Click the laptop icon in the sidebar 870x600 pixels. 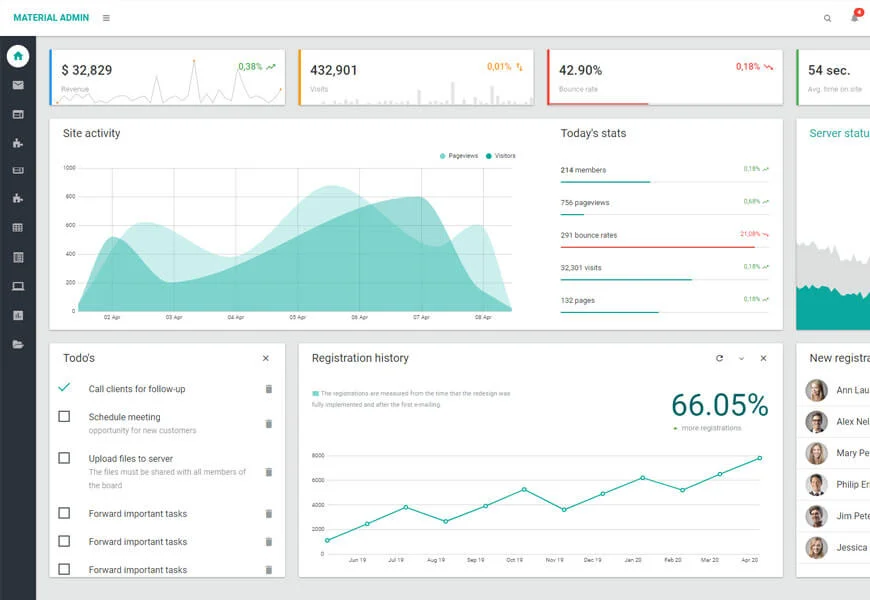coord(18,286)
